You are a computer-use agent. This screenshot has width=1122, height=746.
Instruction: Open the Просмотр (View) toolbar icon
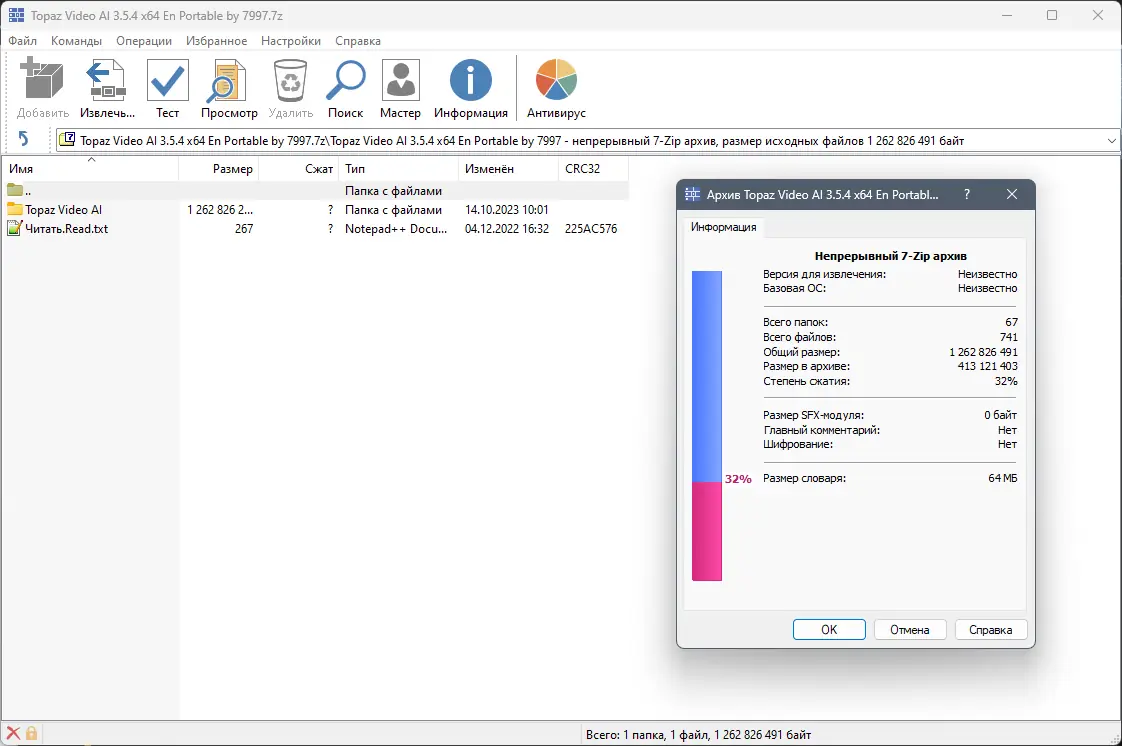pos(228,80)
